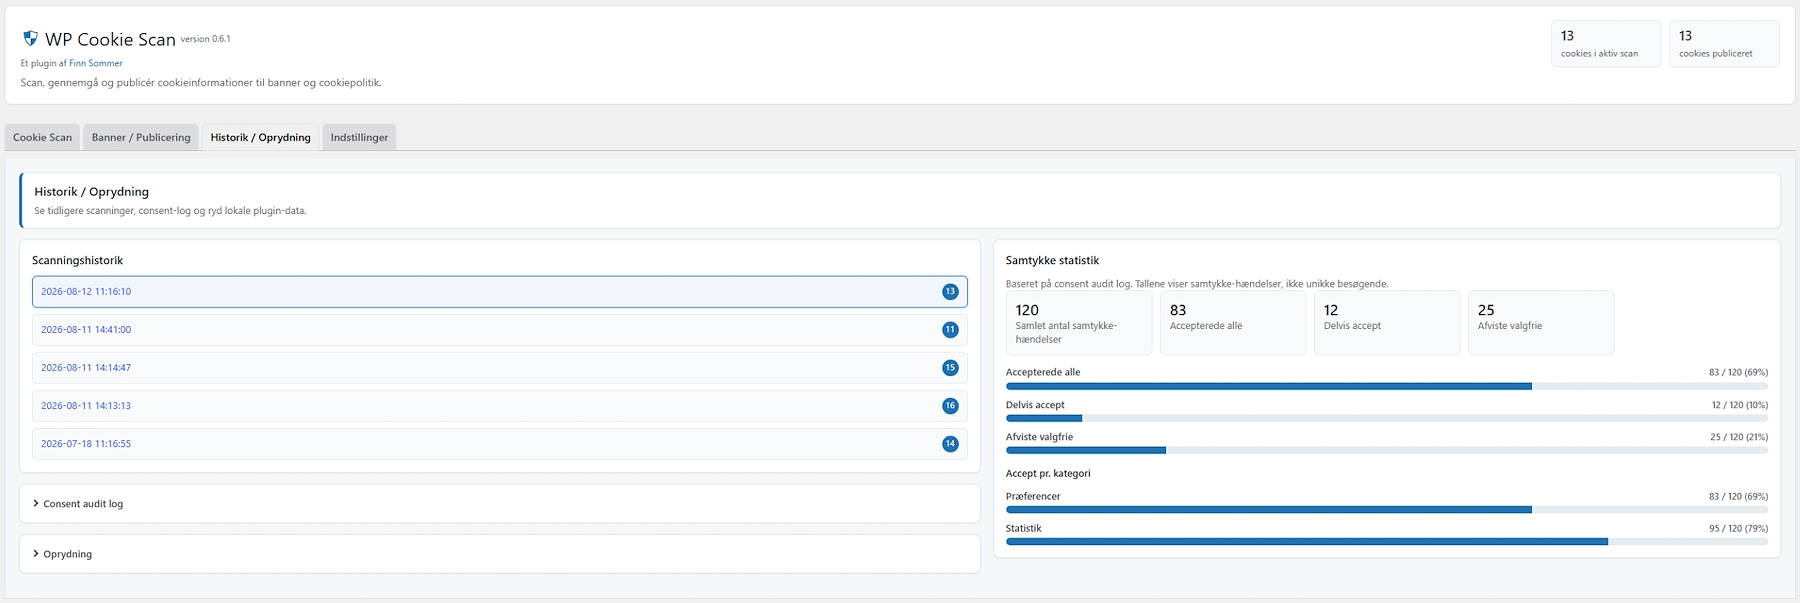
Task: Click the cookie count badge 15
Action: (x=950, y=368)
